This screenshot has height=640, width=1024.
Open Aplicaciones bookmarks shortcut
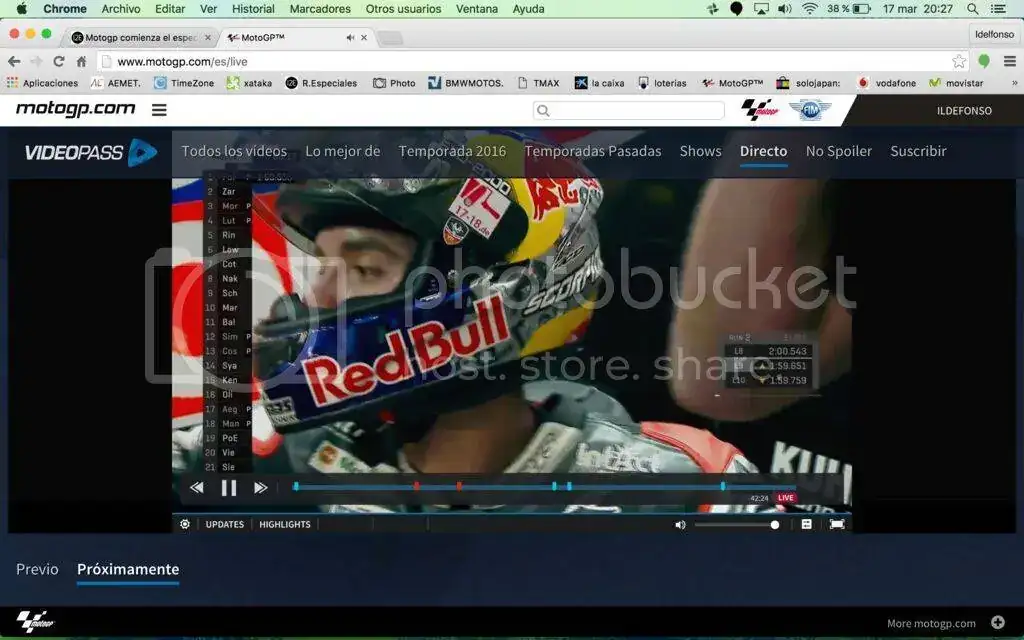43,83
